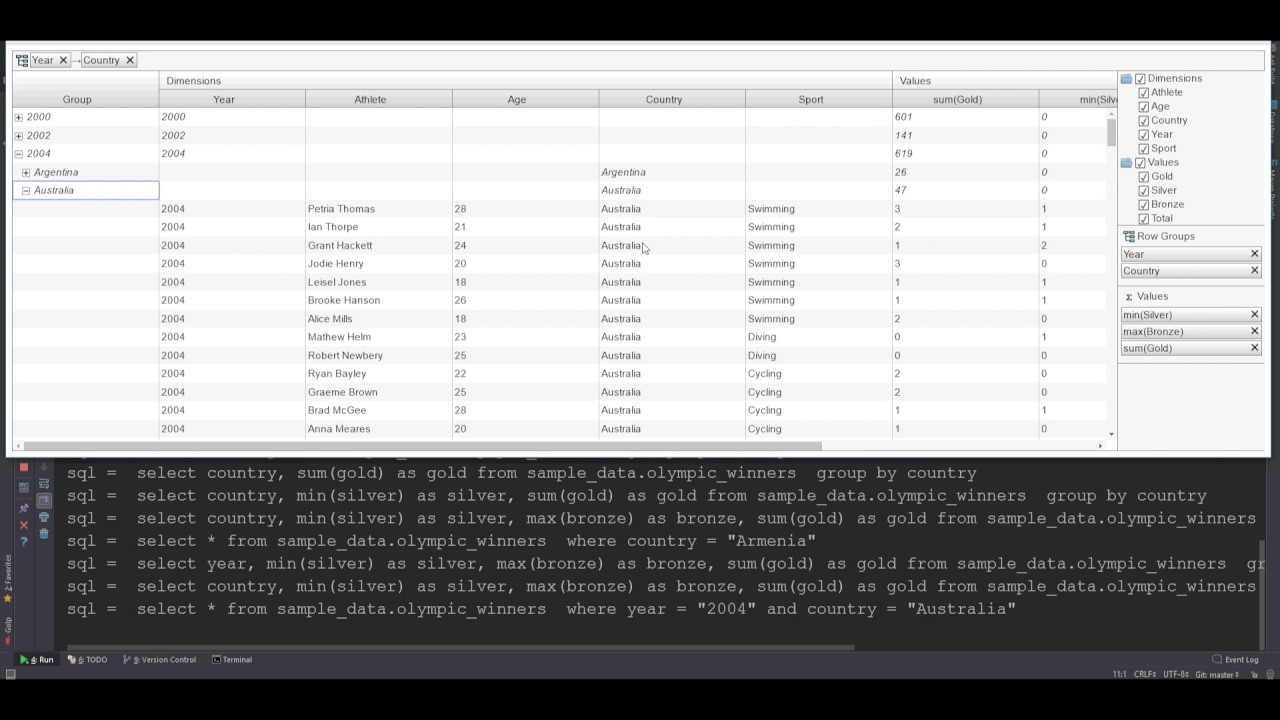Open the Event Log
1280x720 pixels.
[x=1235, y=660]
